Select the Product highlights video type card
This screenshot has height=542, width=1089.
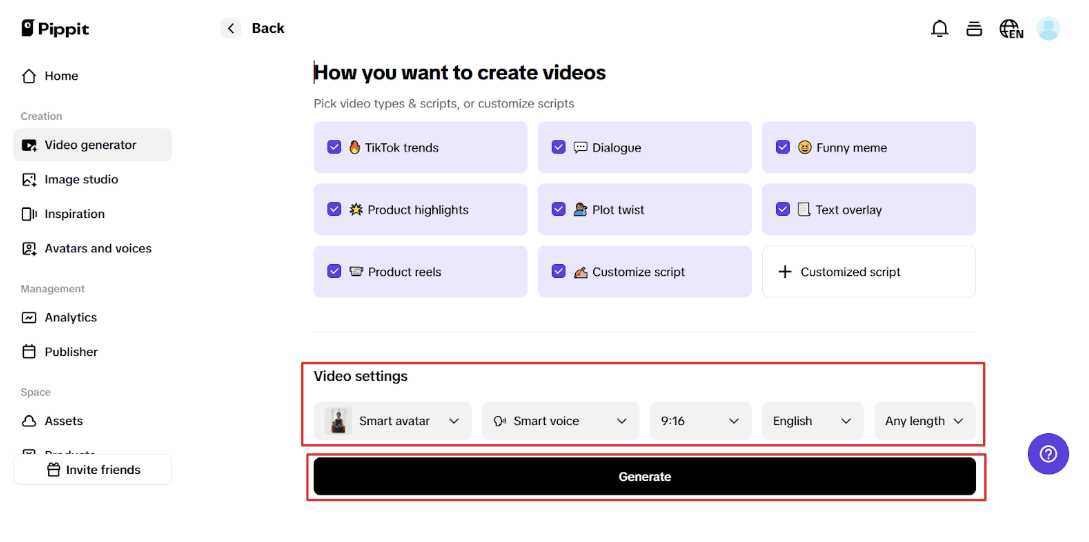point(420,210)
